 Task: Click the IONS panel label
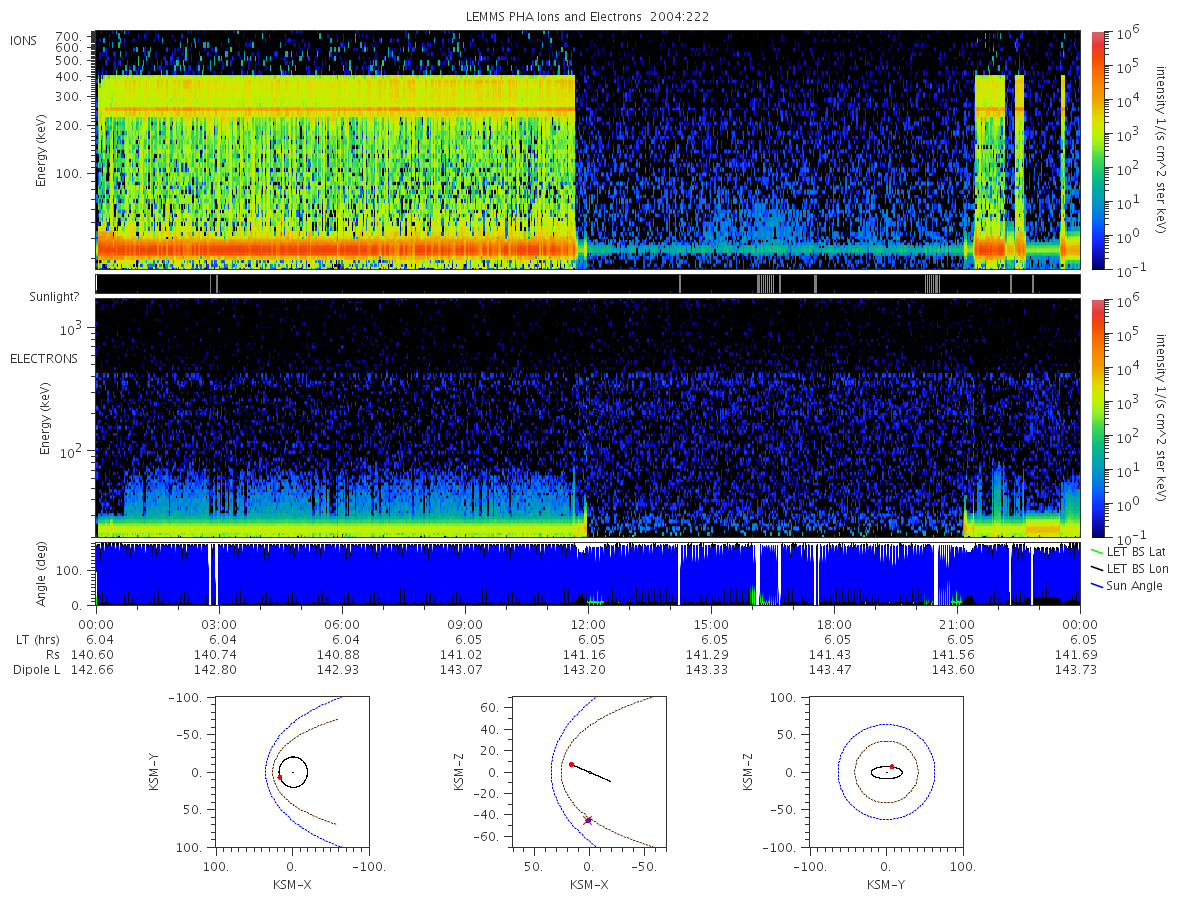click(x=24, y=41)
